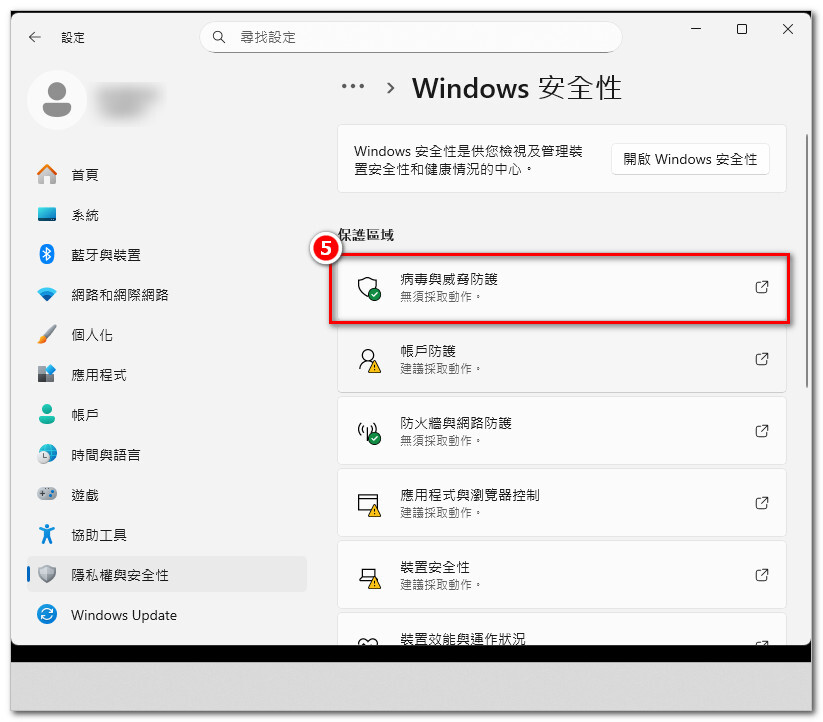Click the 帳戶防護 external link icon

tap(761, 359)
